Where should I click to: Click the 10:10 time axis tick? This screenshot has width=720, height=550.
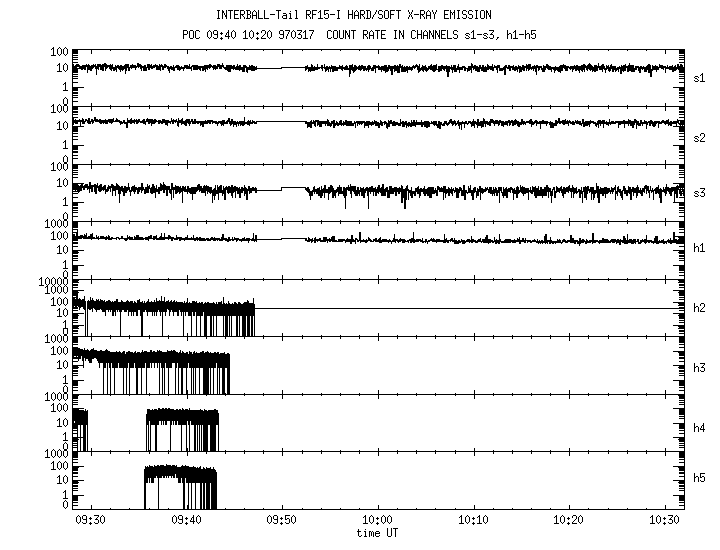point(473,521)
